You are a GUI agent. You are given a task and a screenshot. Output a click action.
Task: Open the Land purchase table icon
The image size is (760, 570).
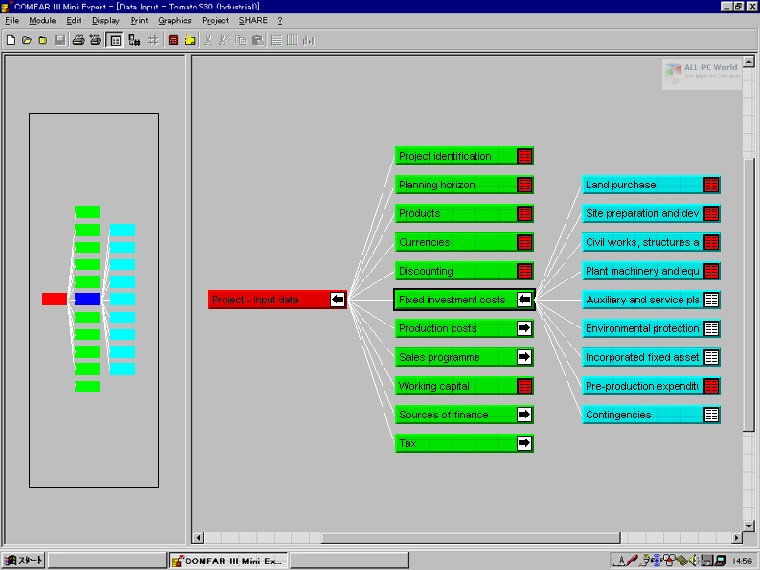pos(711,185)
